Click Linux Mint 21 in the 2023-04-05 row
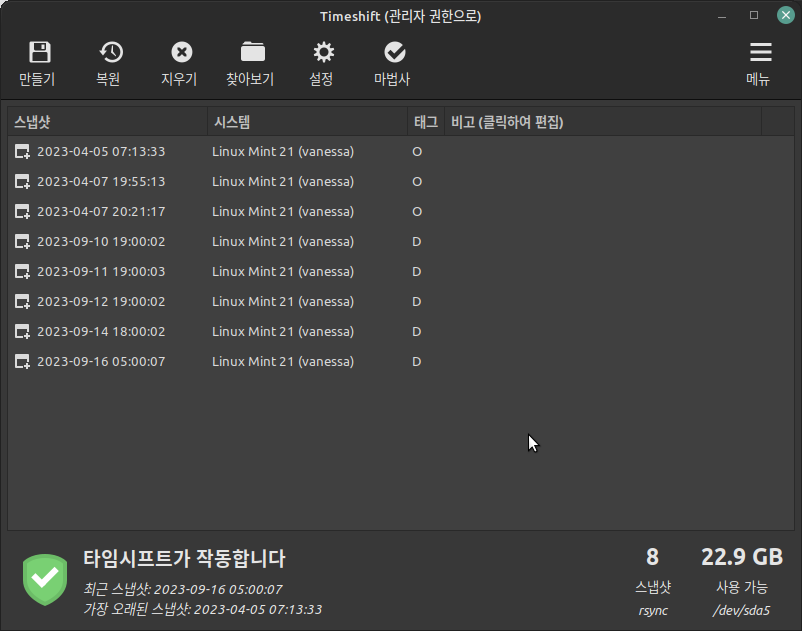The height and width of the screenshot is (631, 802). click(x=283, y=152)
